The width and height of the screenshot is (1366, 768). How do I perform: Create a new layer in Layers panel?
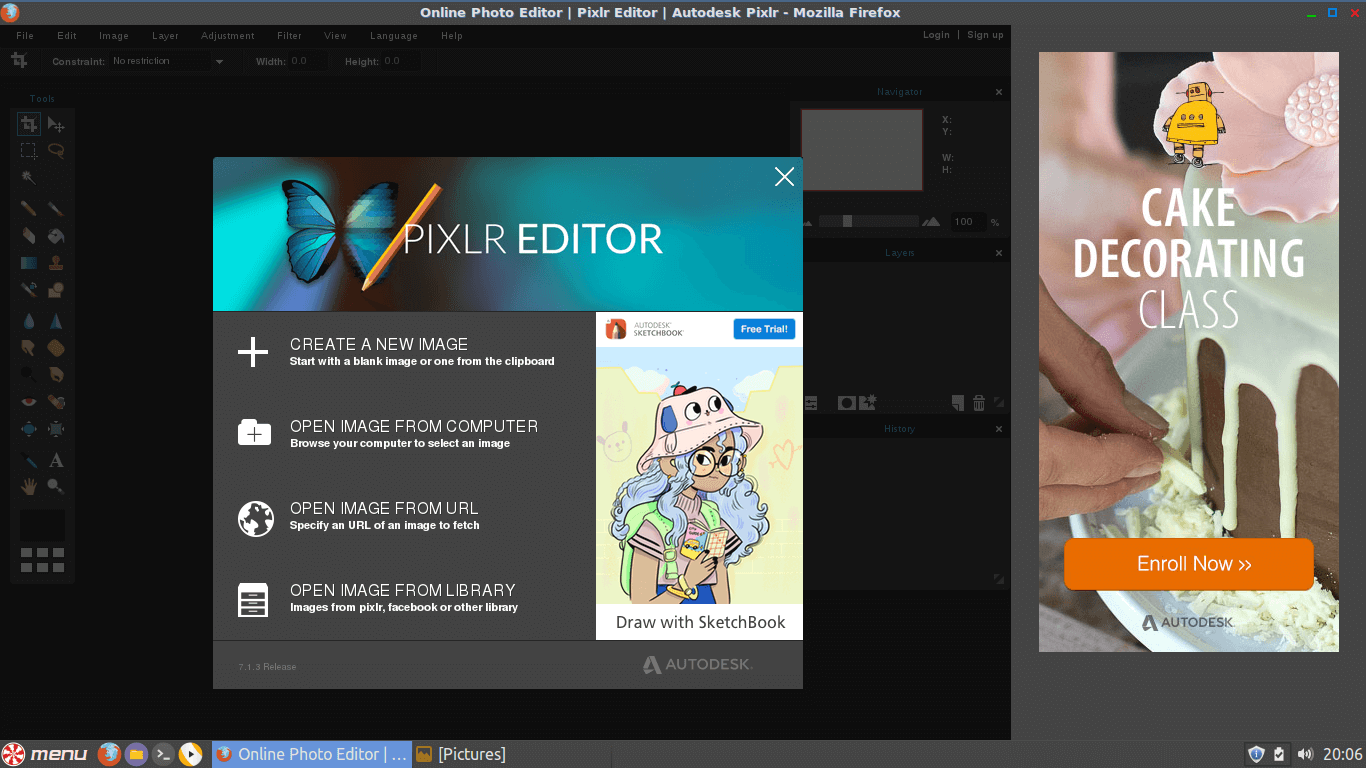click(x=958, y=403)
